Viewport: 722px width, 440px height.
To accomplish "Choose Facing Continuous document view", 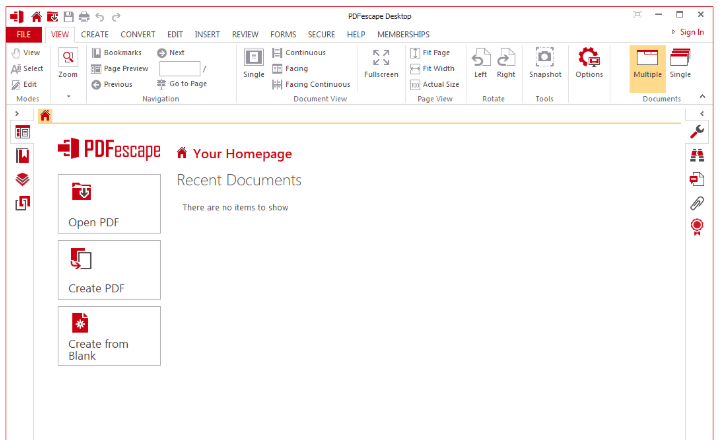I will click(x=311, y=85).
